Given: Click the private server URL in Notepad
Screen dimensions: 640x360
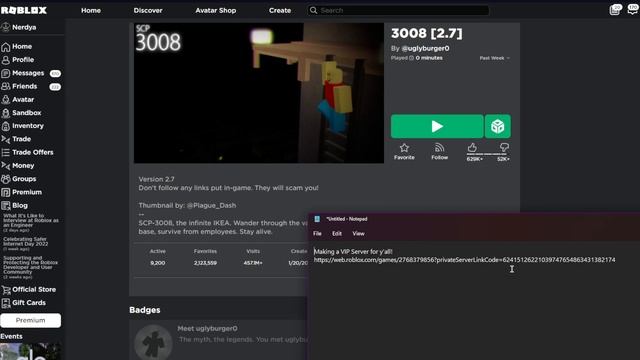Looking at the screenshot, I should 464,260.
